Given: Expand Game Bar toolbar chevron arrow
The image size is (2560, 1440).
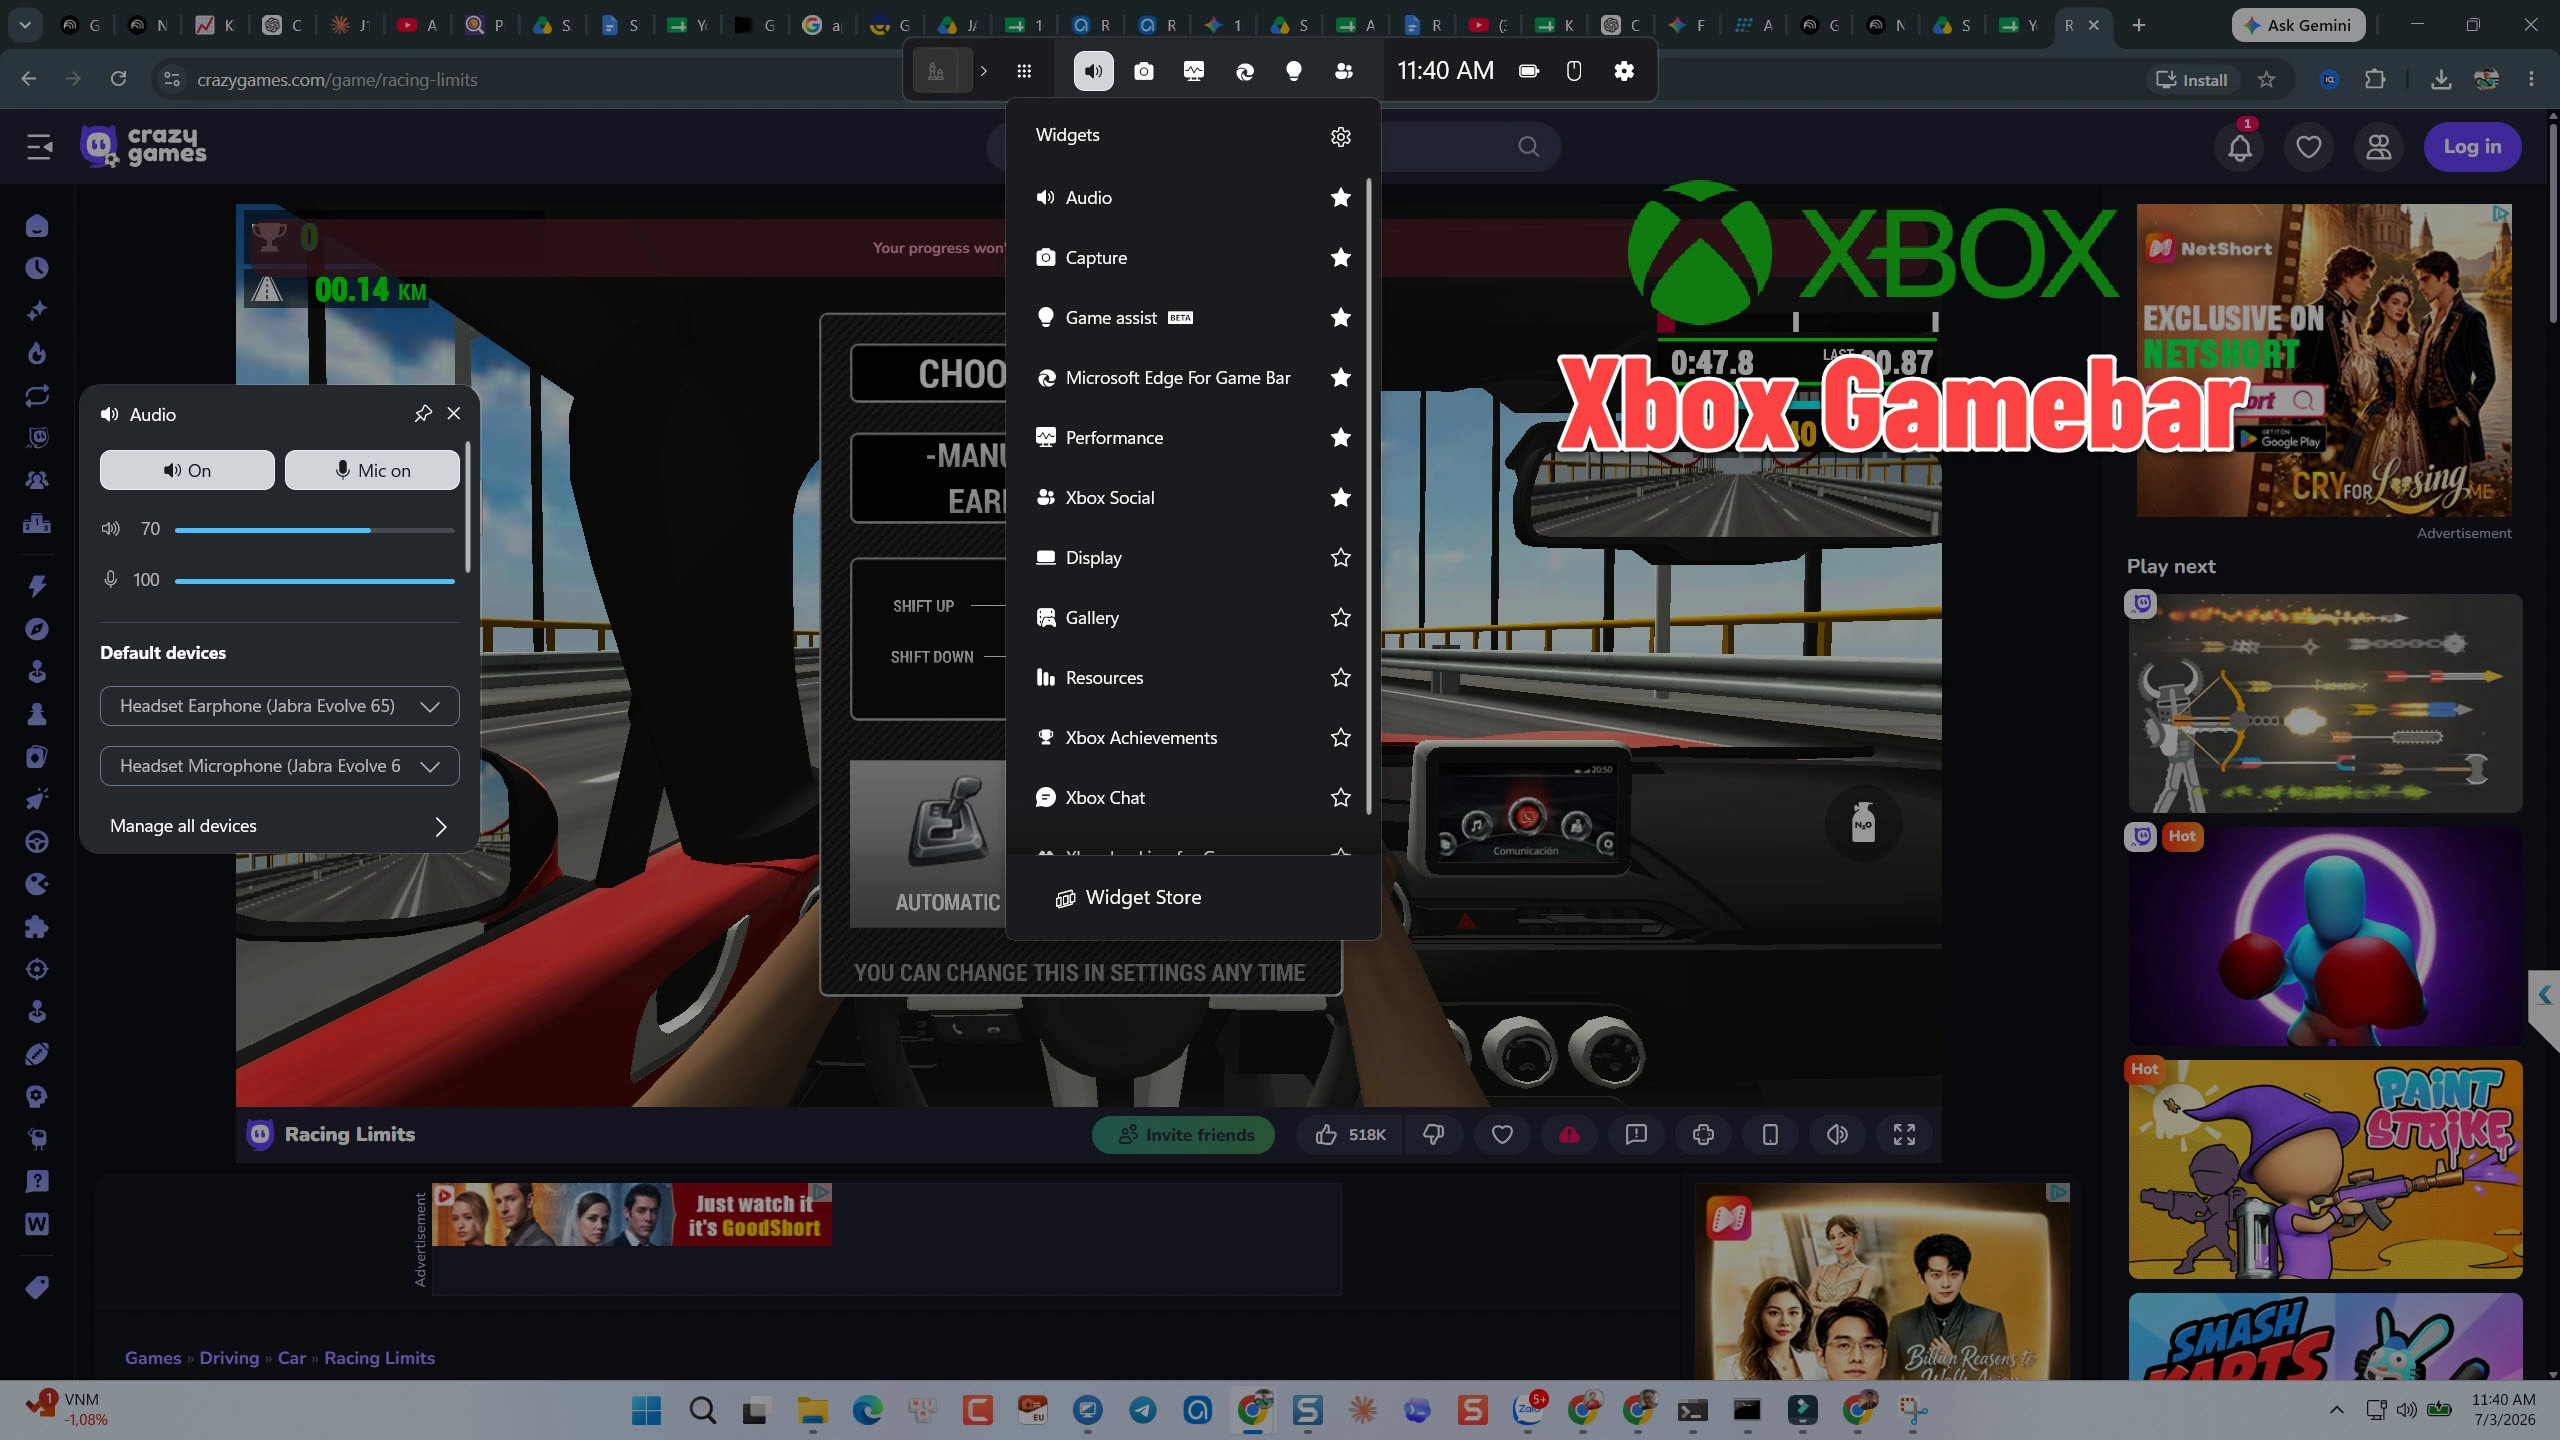Looking at the screenshot, I should (983, 71).
